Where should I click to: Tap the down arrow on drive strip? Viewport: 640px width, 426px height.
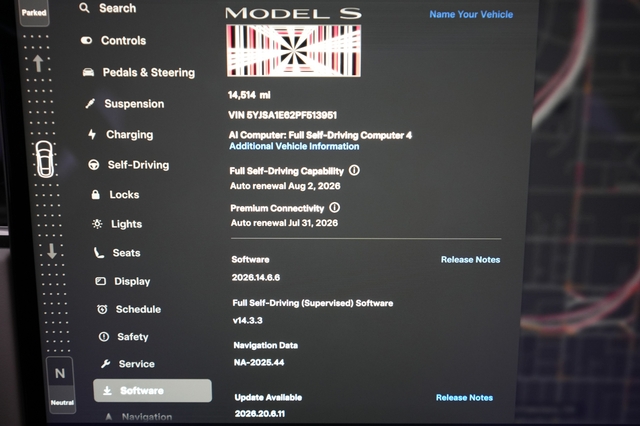tap(52, 251)
